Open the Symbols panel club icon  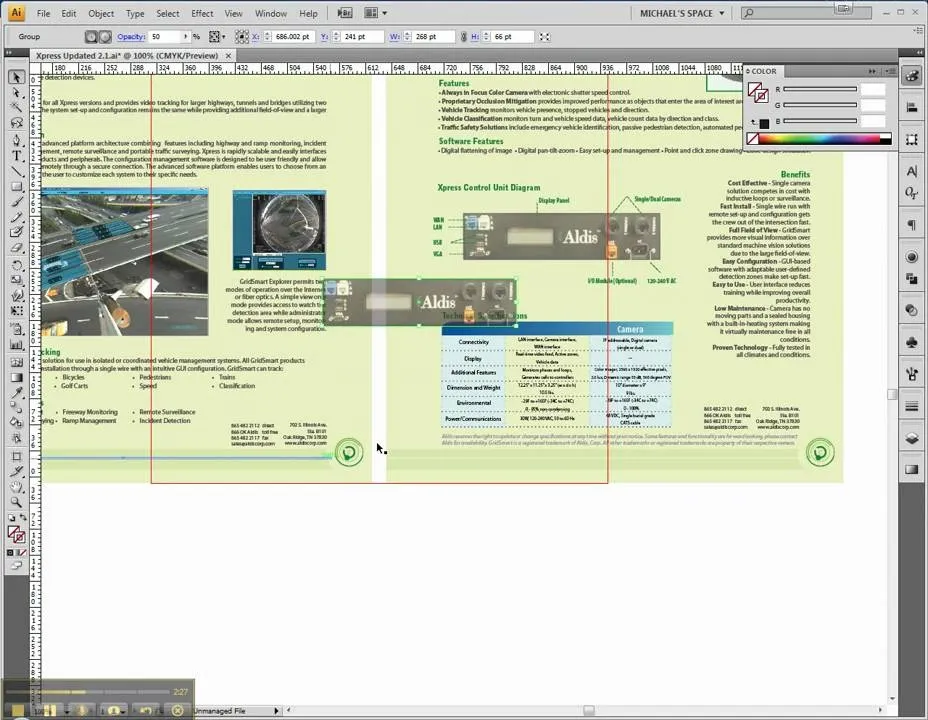click(912, 343)
